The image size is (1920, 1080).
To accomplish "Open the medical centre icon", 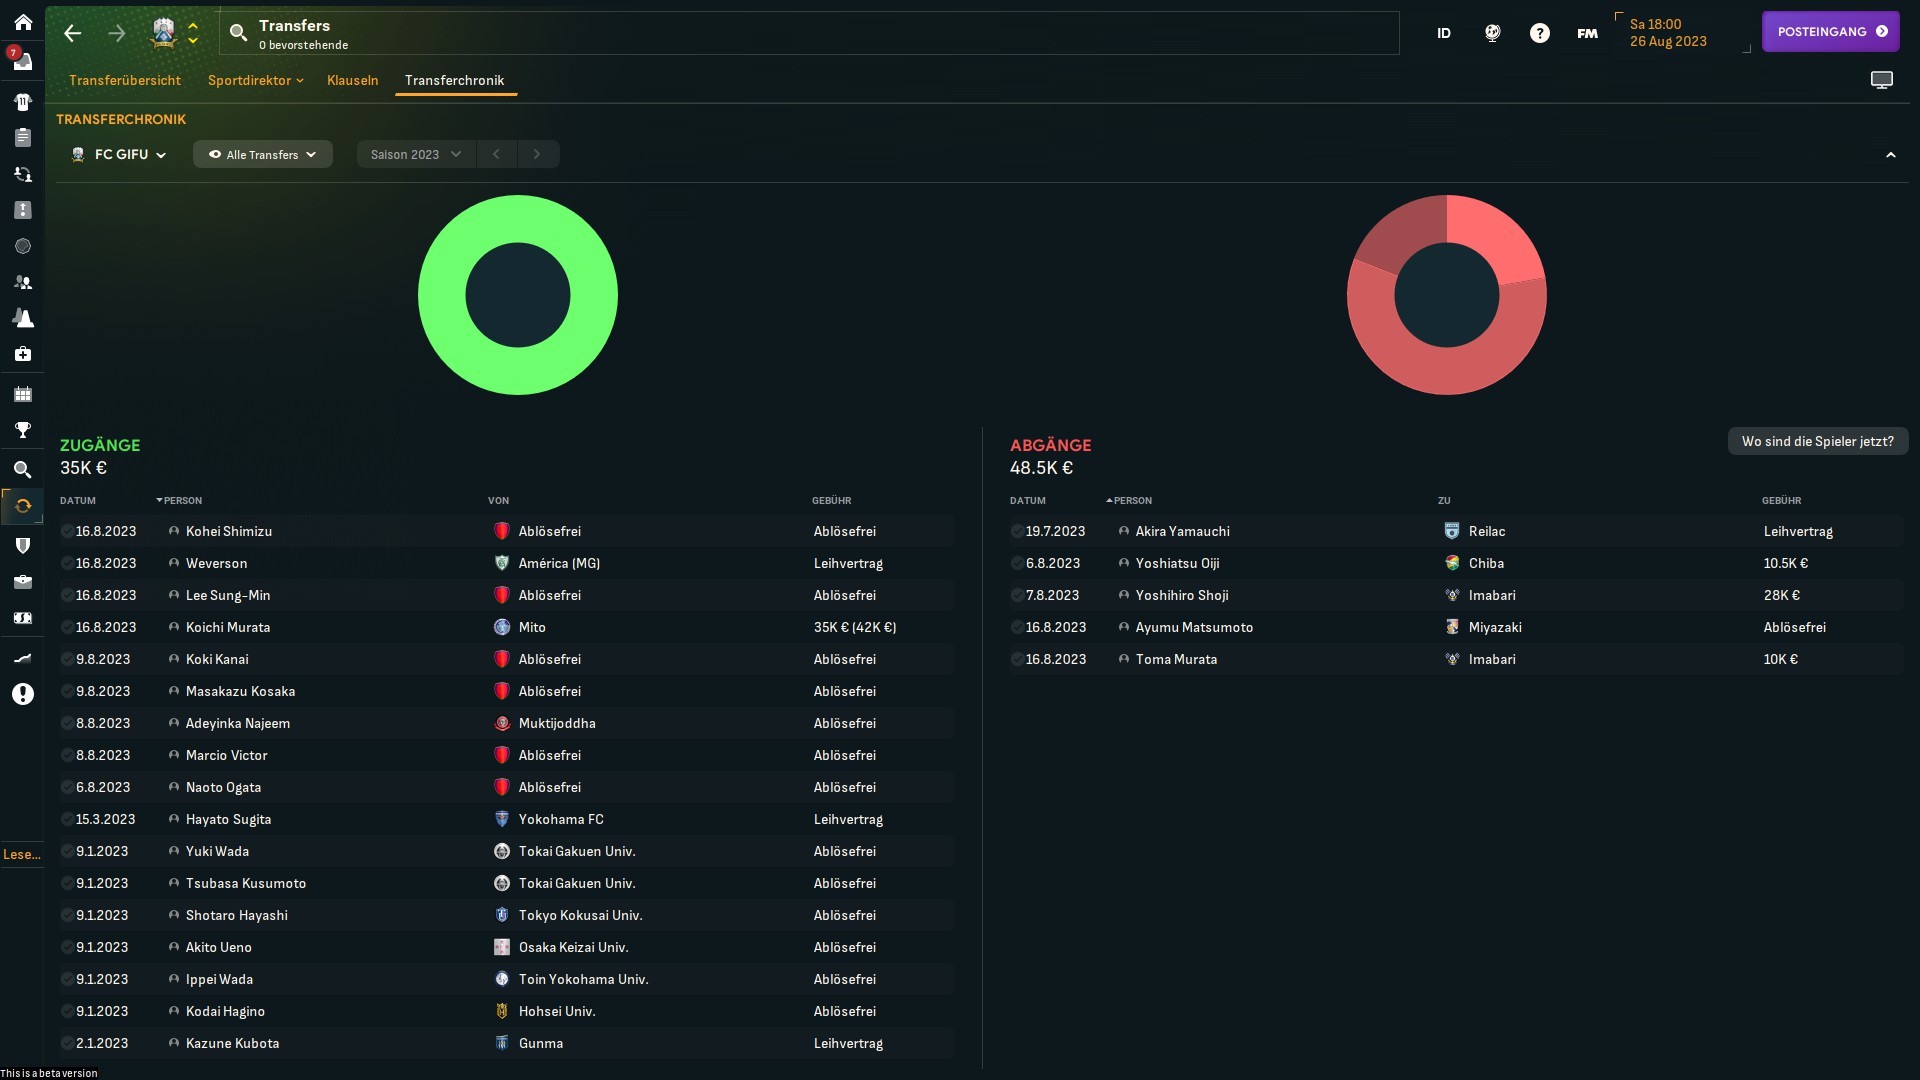I will coord(22,354).
